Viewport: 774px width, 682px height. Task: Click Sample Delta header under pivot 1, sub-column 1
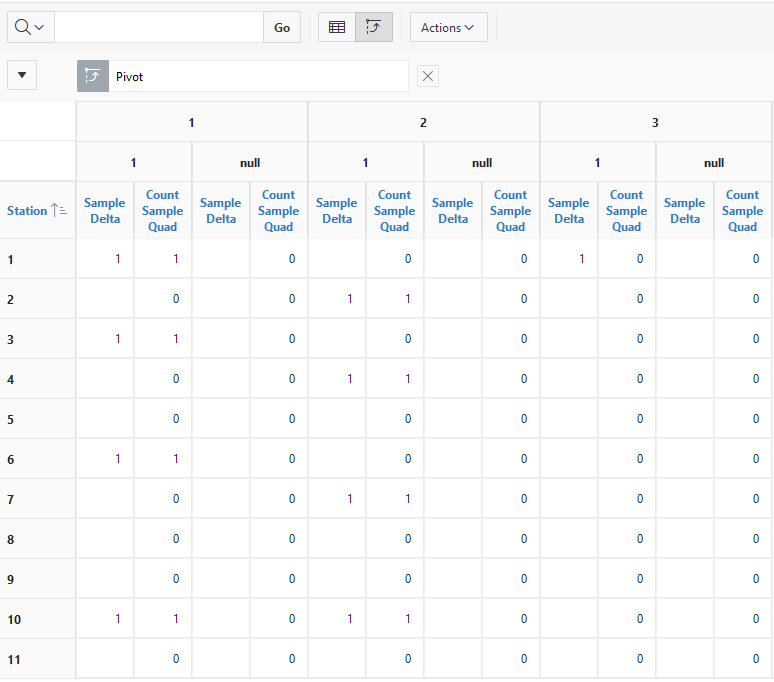105,211
